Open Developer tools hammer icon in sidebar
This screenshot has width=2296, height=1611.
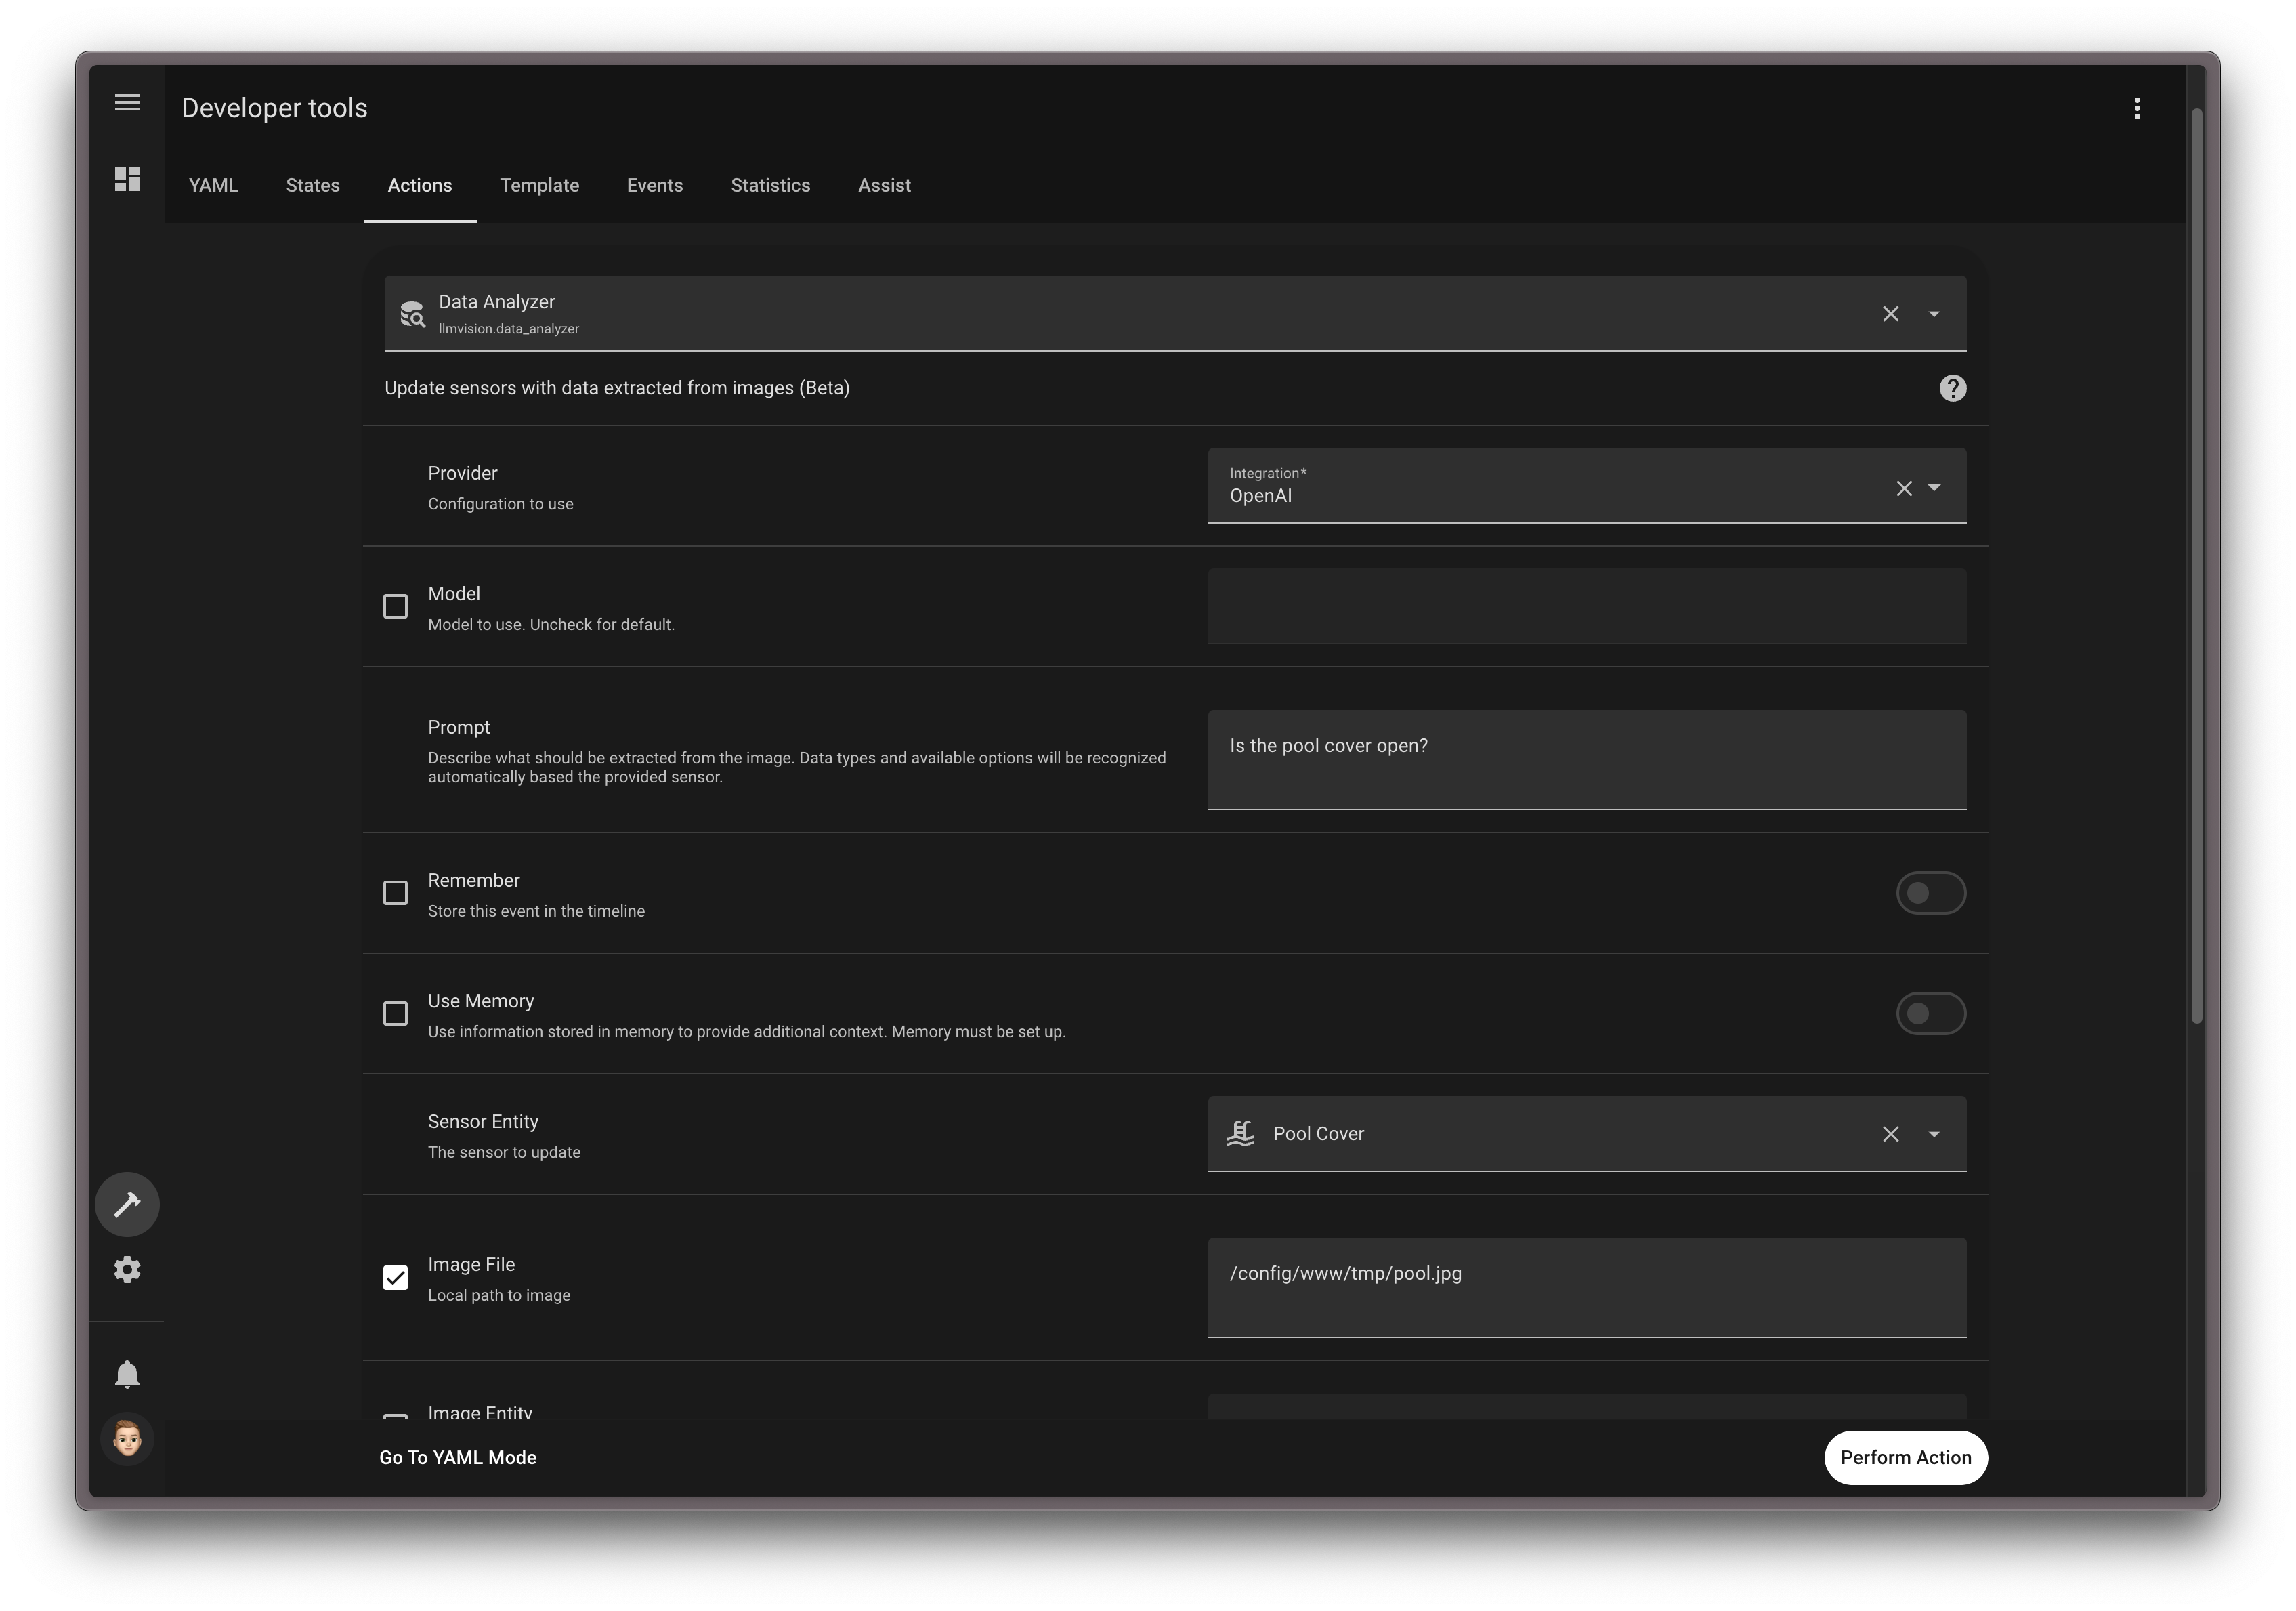(127, 1204)
